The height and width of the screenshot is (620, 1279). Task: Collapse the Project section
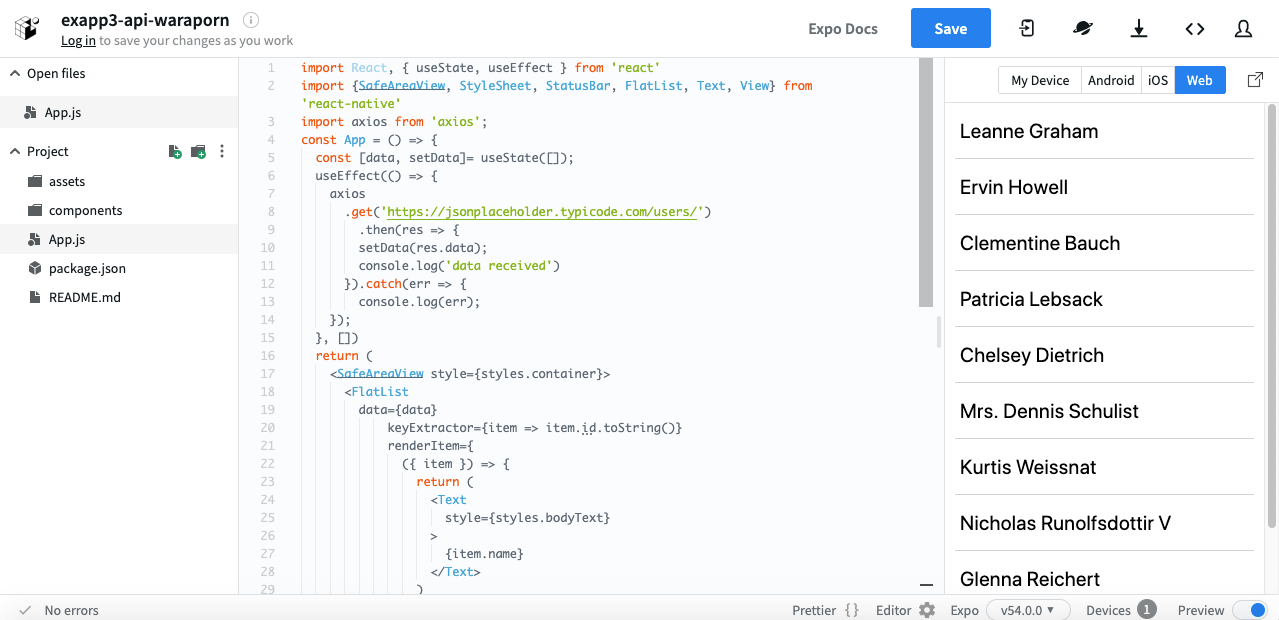[x=15, y=152]
